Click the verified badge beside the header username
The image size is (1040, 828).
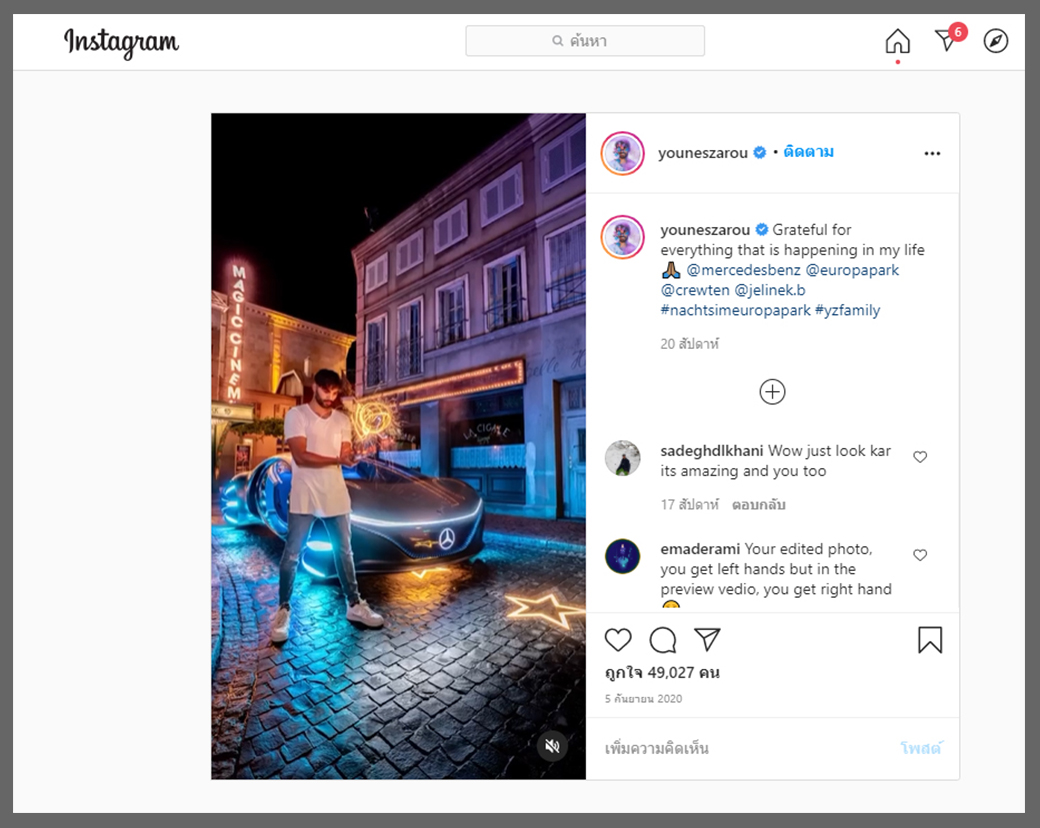[x=759, y=153]
